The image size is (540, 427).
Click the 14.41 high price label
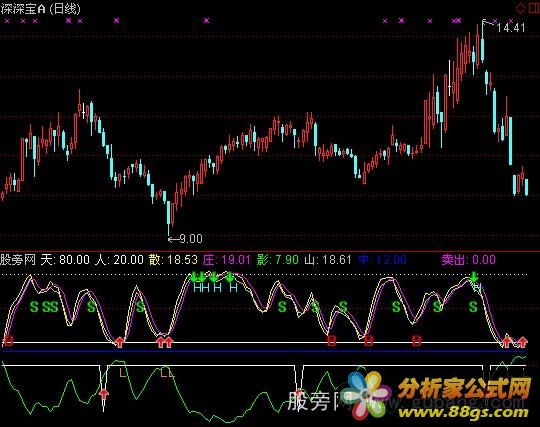pos(511,28)
